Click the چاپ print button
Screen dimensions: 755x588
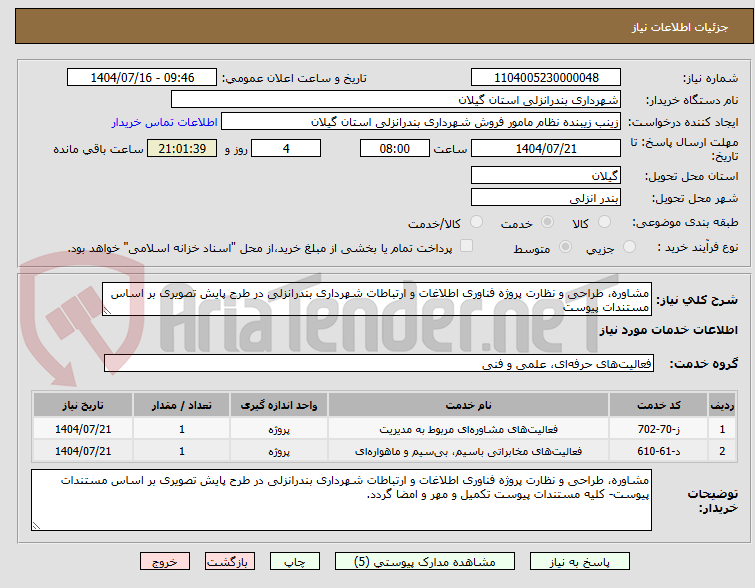[295, 562]
